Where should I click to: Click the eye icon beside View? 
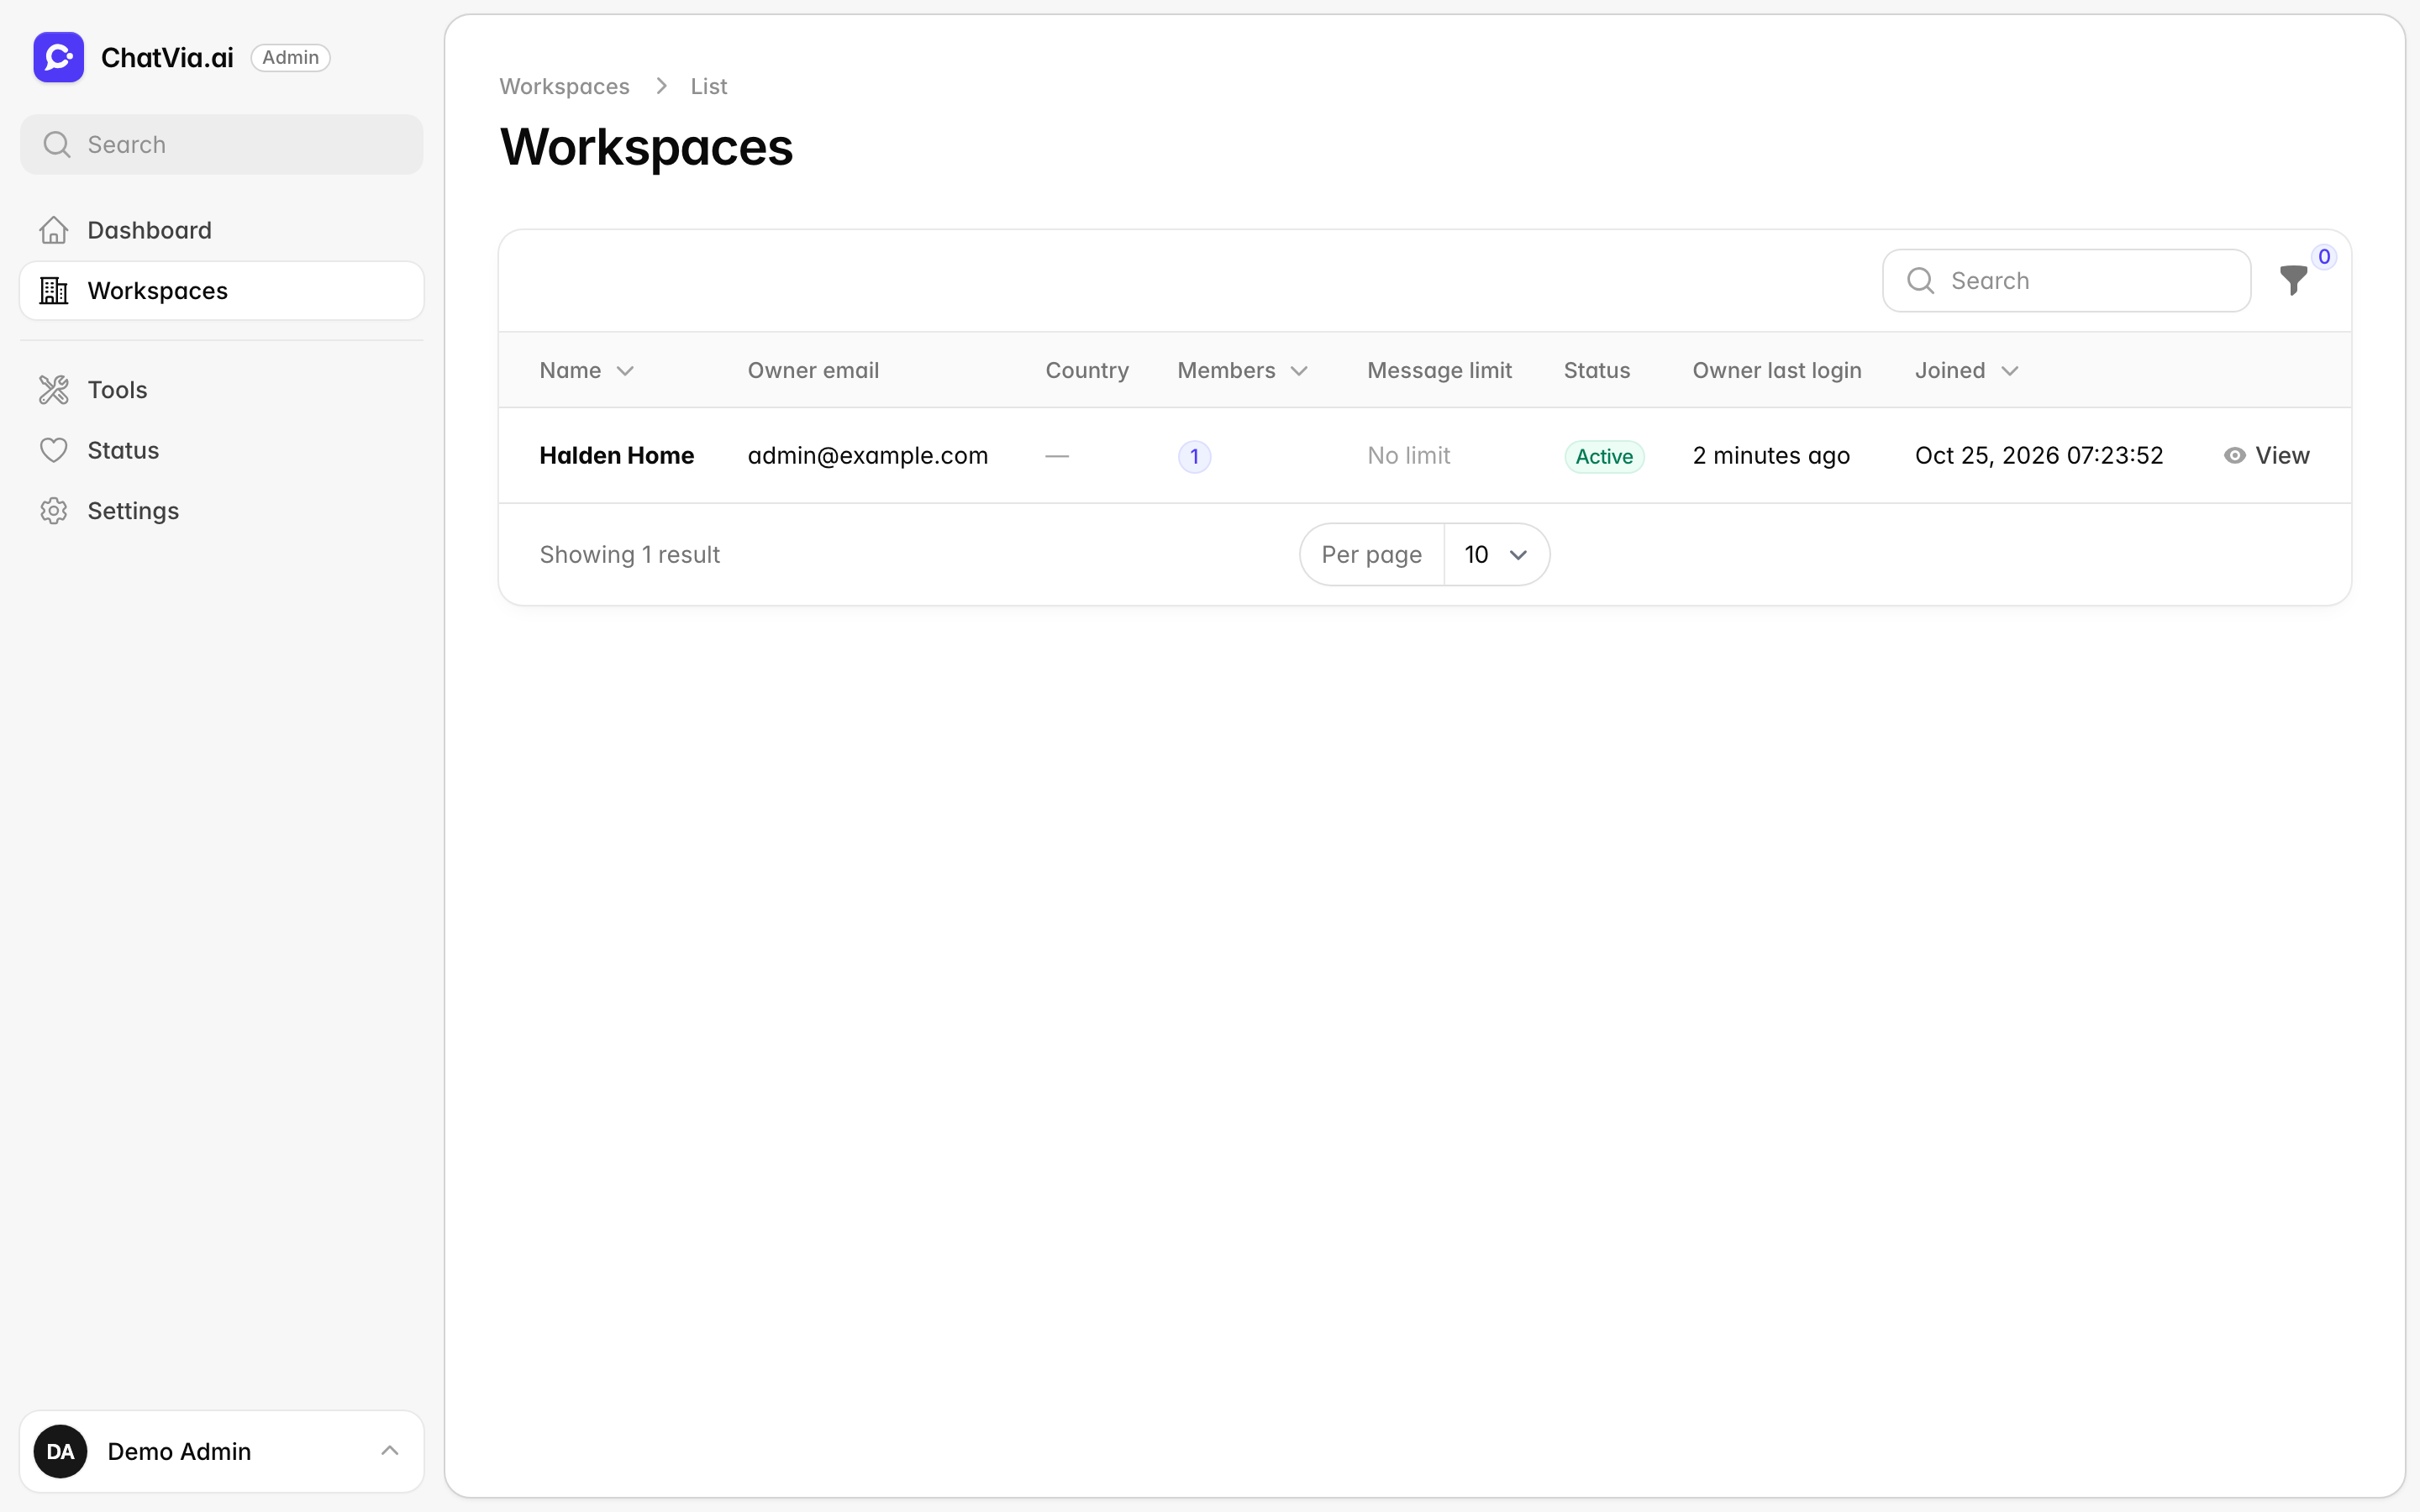[x=2234, y=456]
